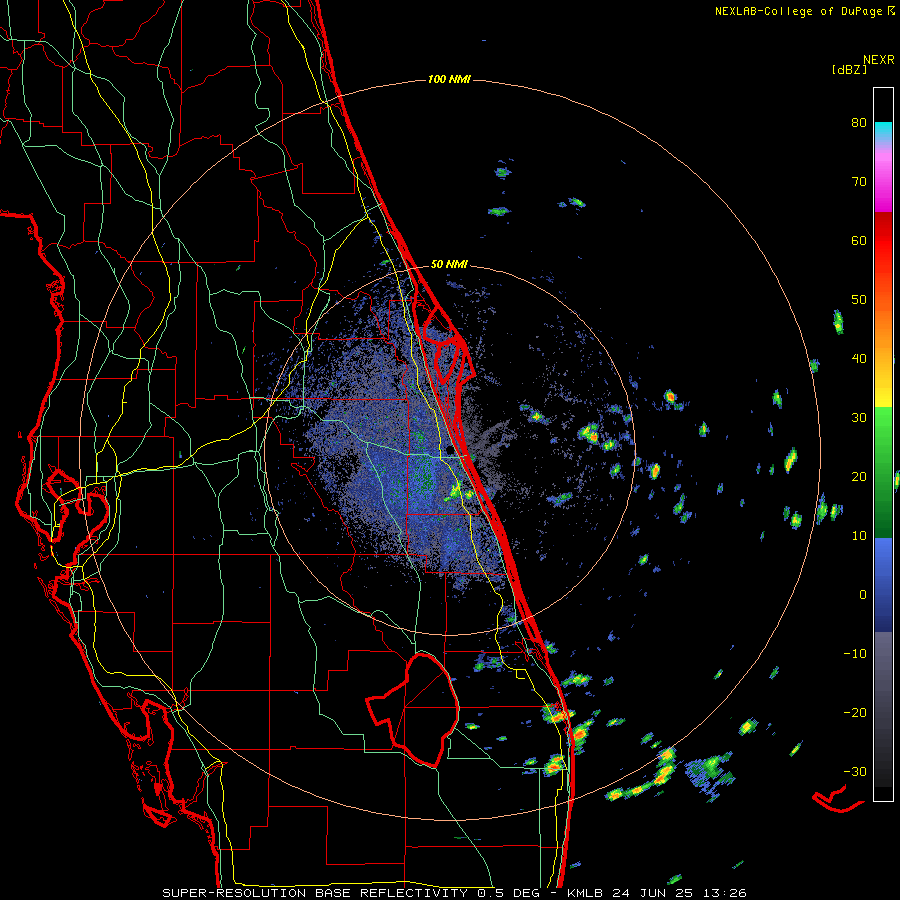Click the 80 value on the dBZ scale
The image size is (900, 900).
point(859,122)
